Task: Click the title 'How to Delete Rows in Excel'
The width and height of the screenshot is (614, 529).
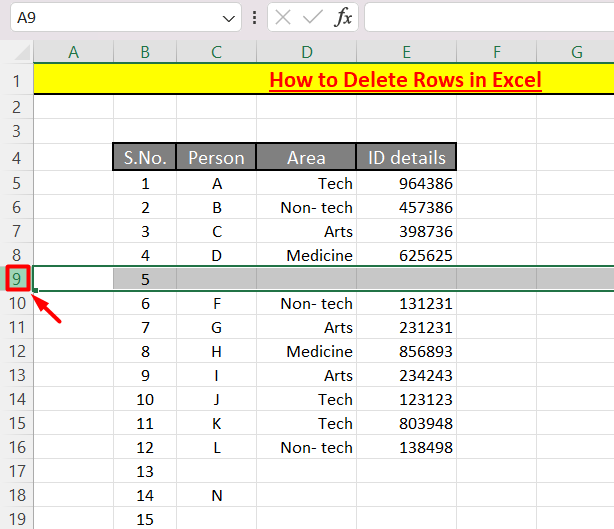Action: tap(405, 80)
